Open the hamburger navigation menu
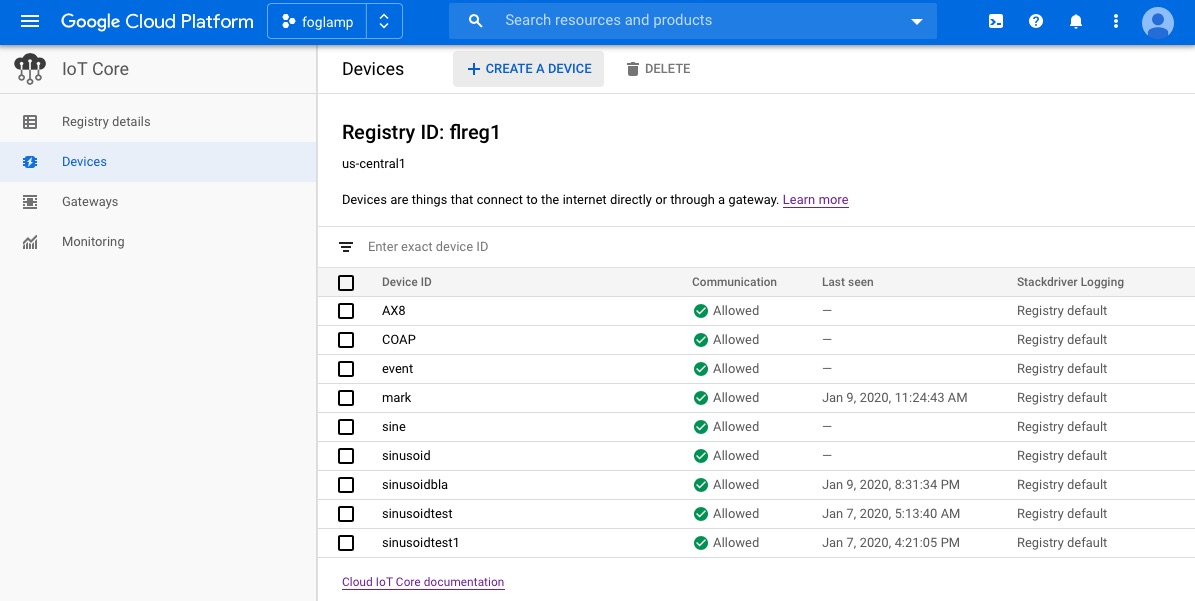Image resolution: width=1195 pixels, height=601 pixels. 30,21
